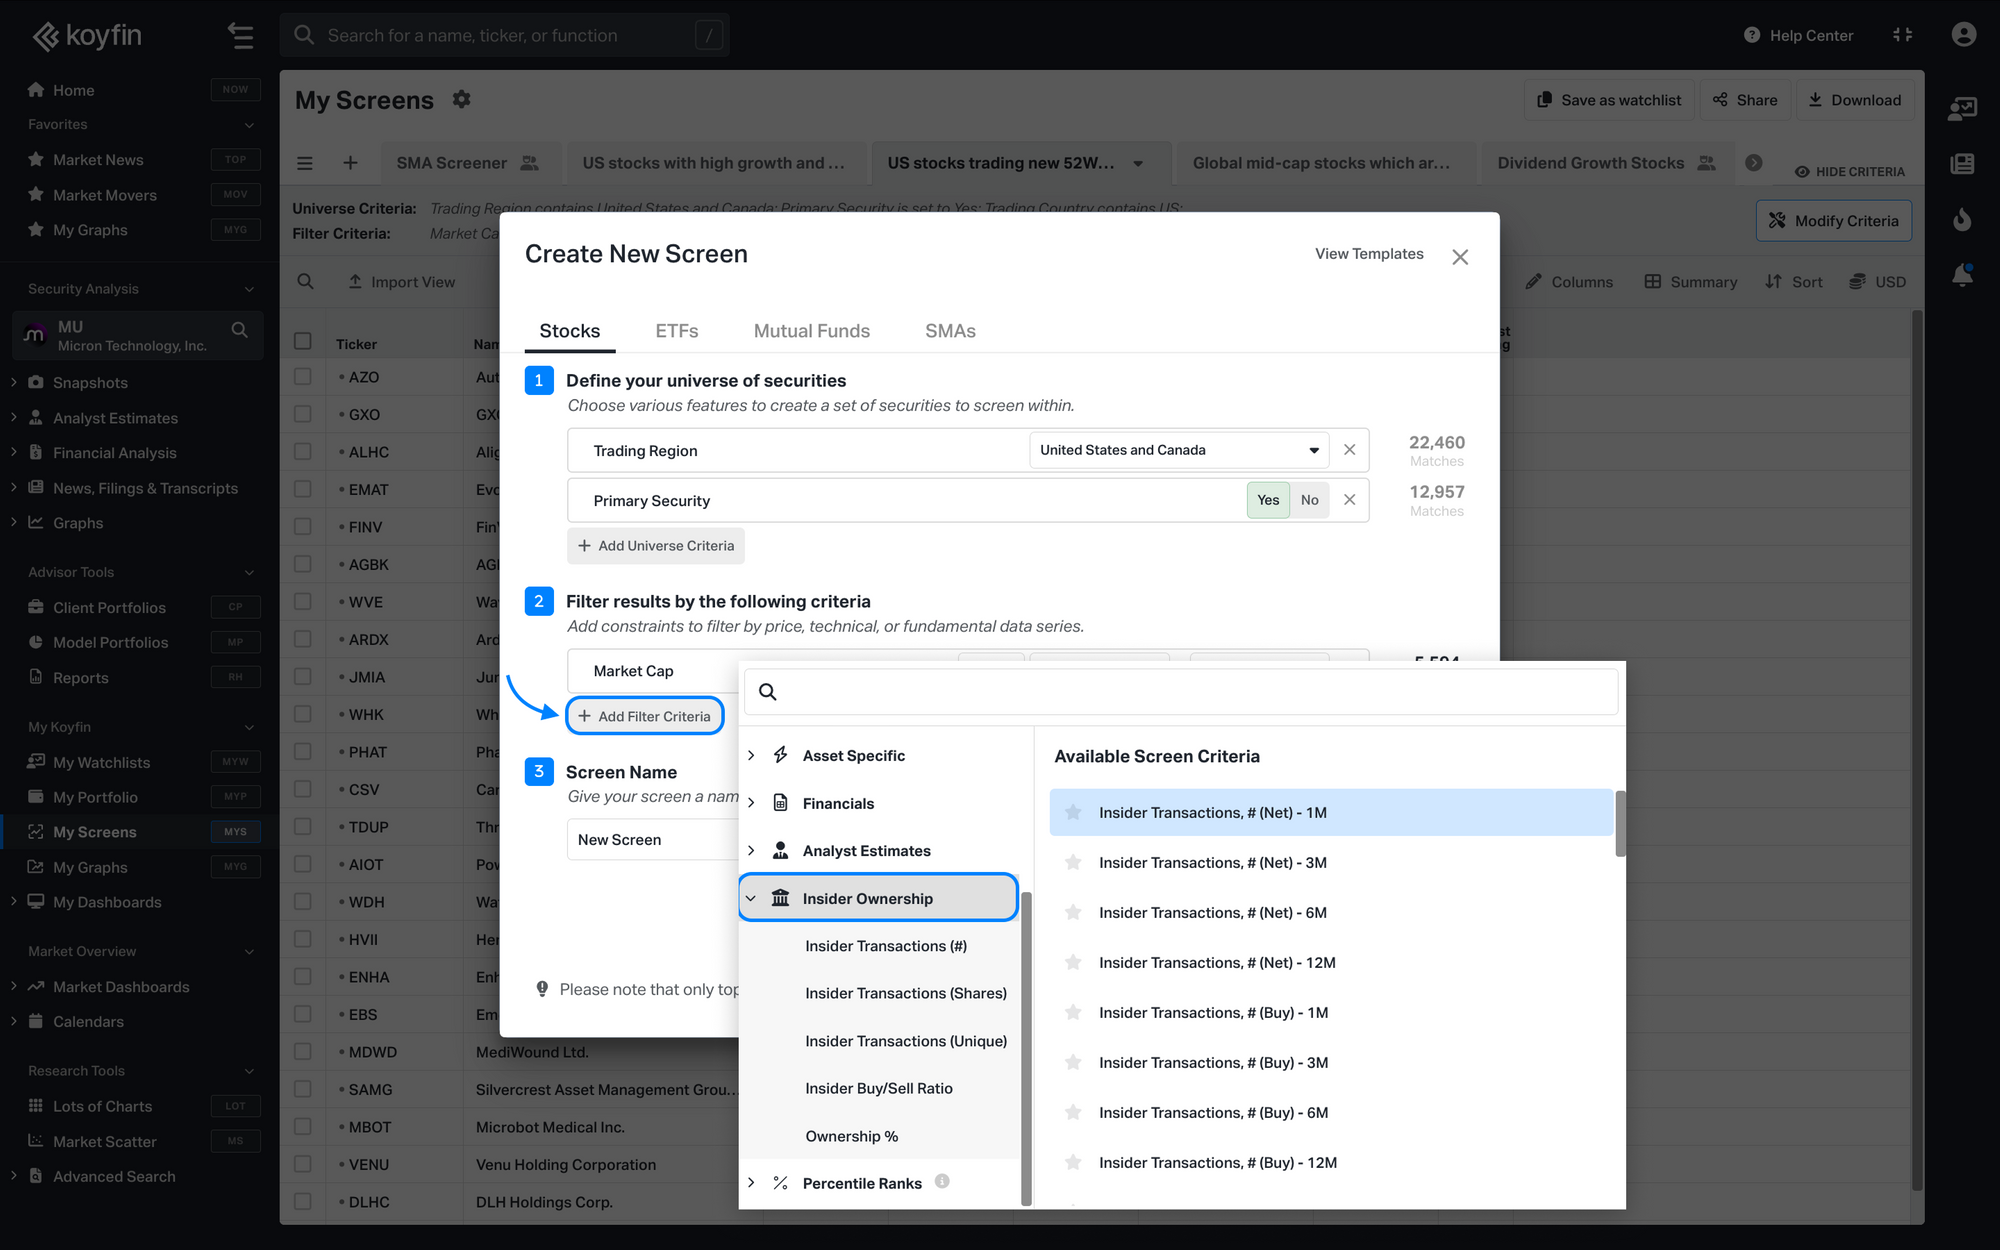Viewport: 2000px width, 1250px height.
Task: Click the add new screen plus icon
Action: 350,163
